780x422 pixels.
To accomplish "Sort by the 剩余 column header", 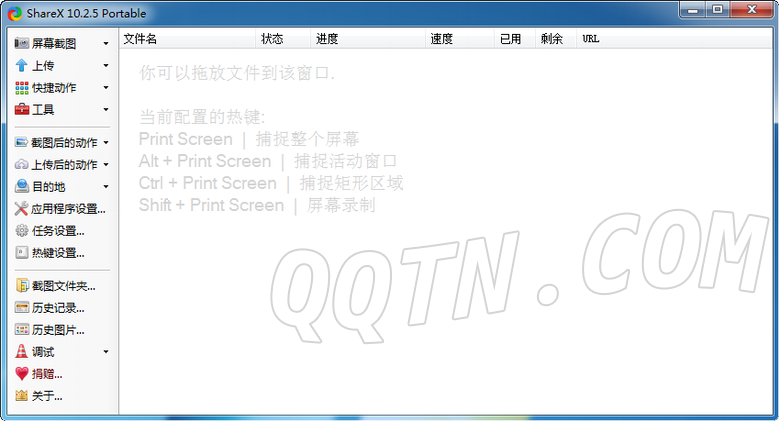I will tap(555, 39).
